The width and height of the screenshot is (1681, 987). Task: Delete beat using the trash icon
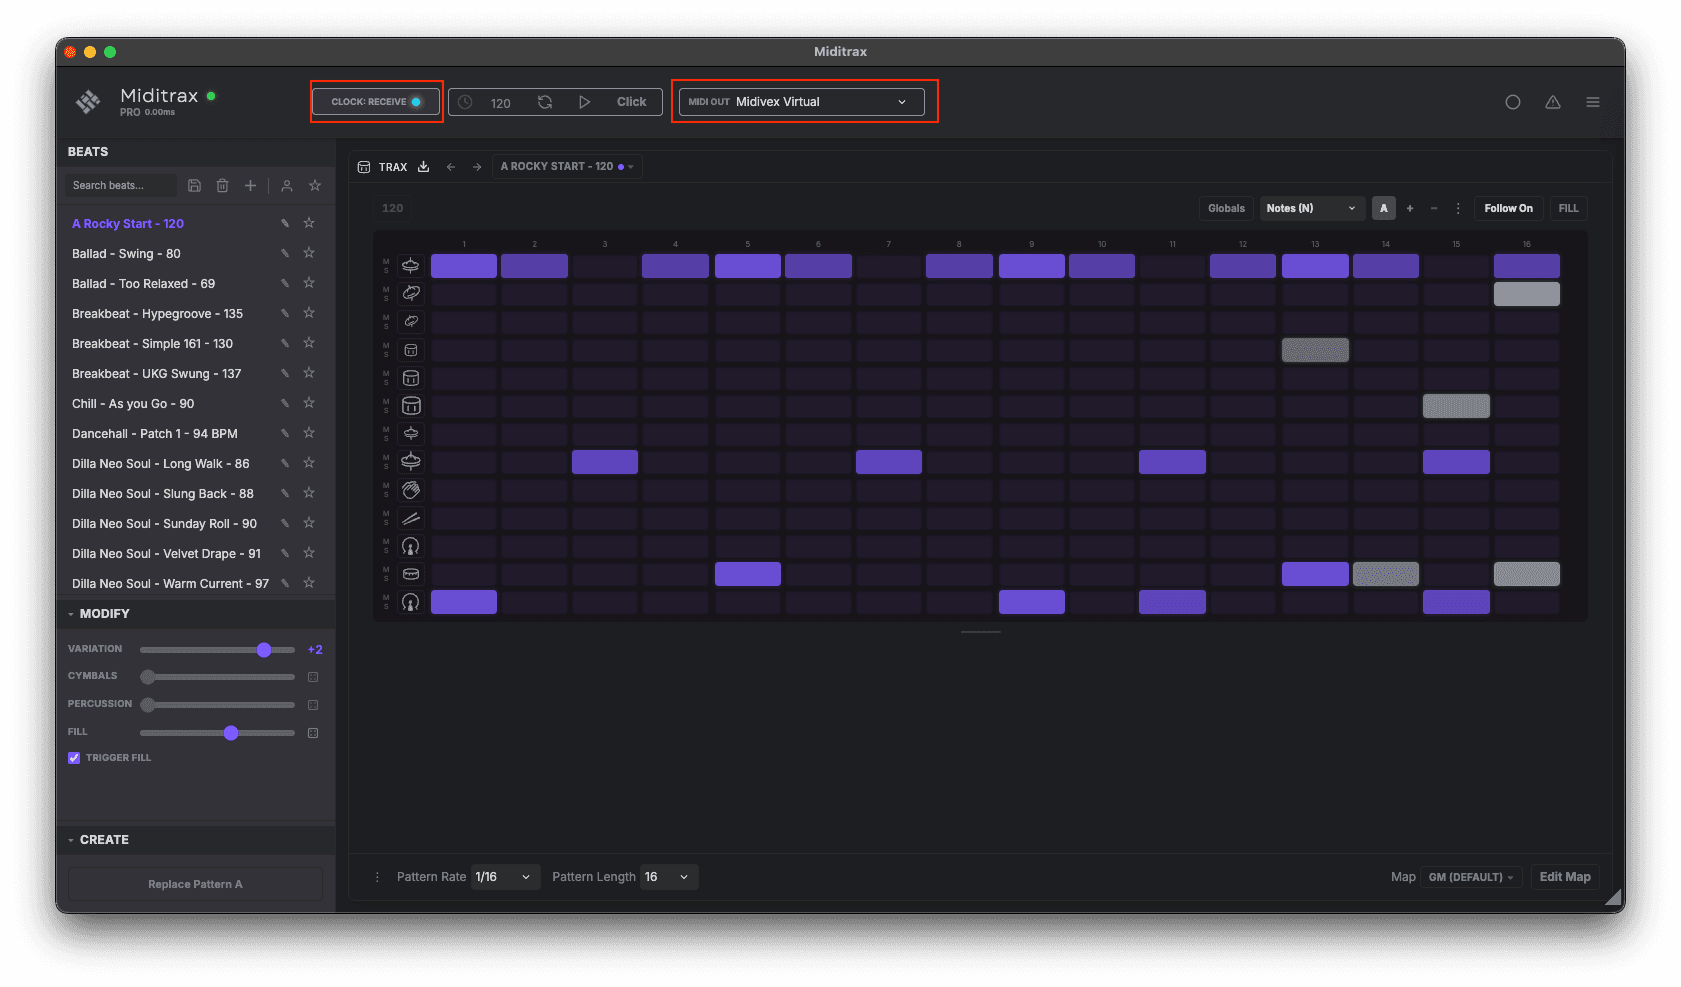(223, 185)
